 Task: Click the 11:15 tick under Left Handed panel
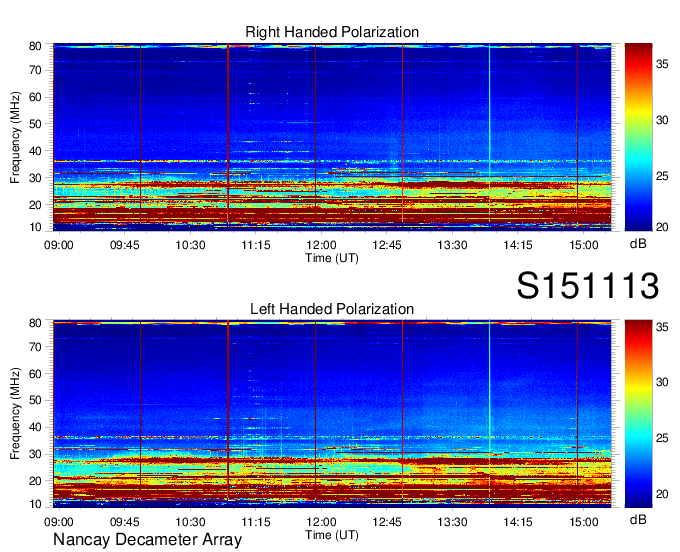pos(255,522)
